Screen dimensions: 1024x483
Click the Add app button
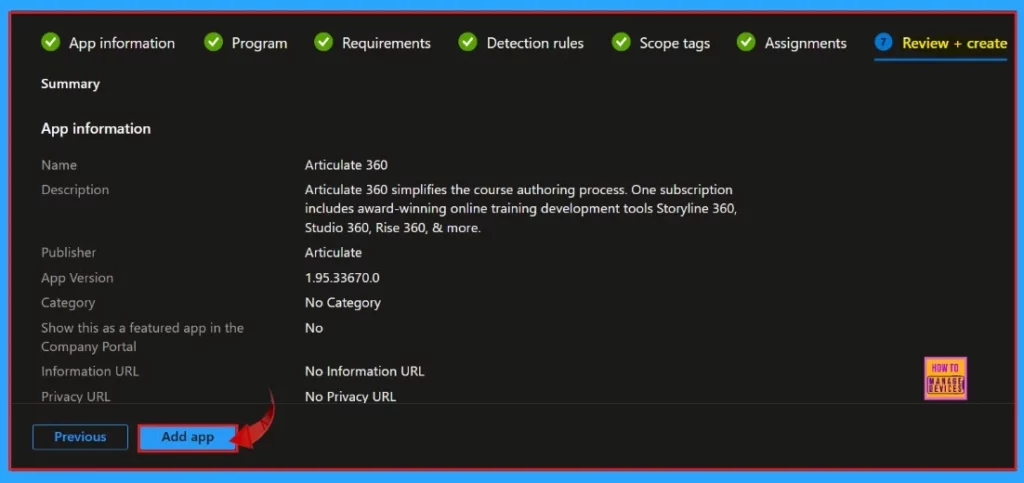coord(187,437)
